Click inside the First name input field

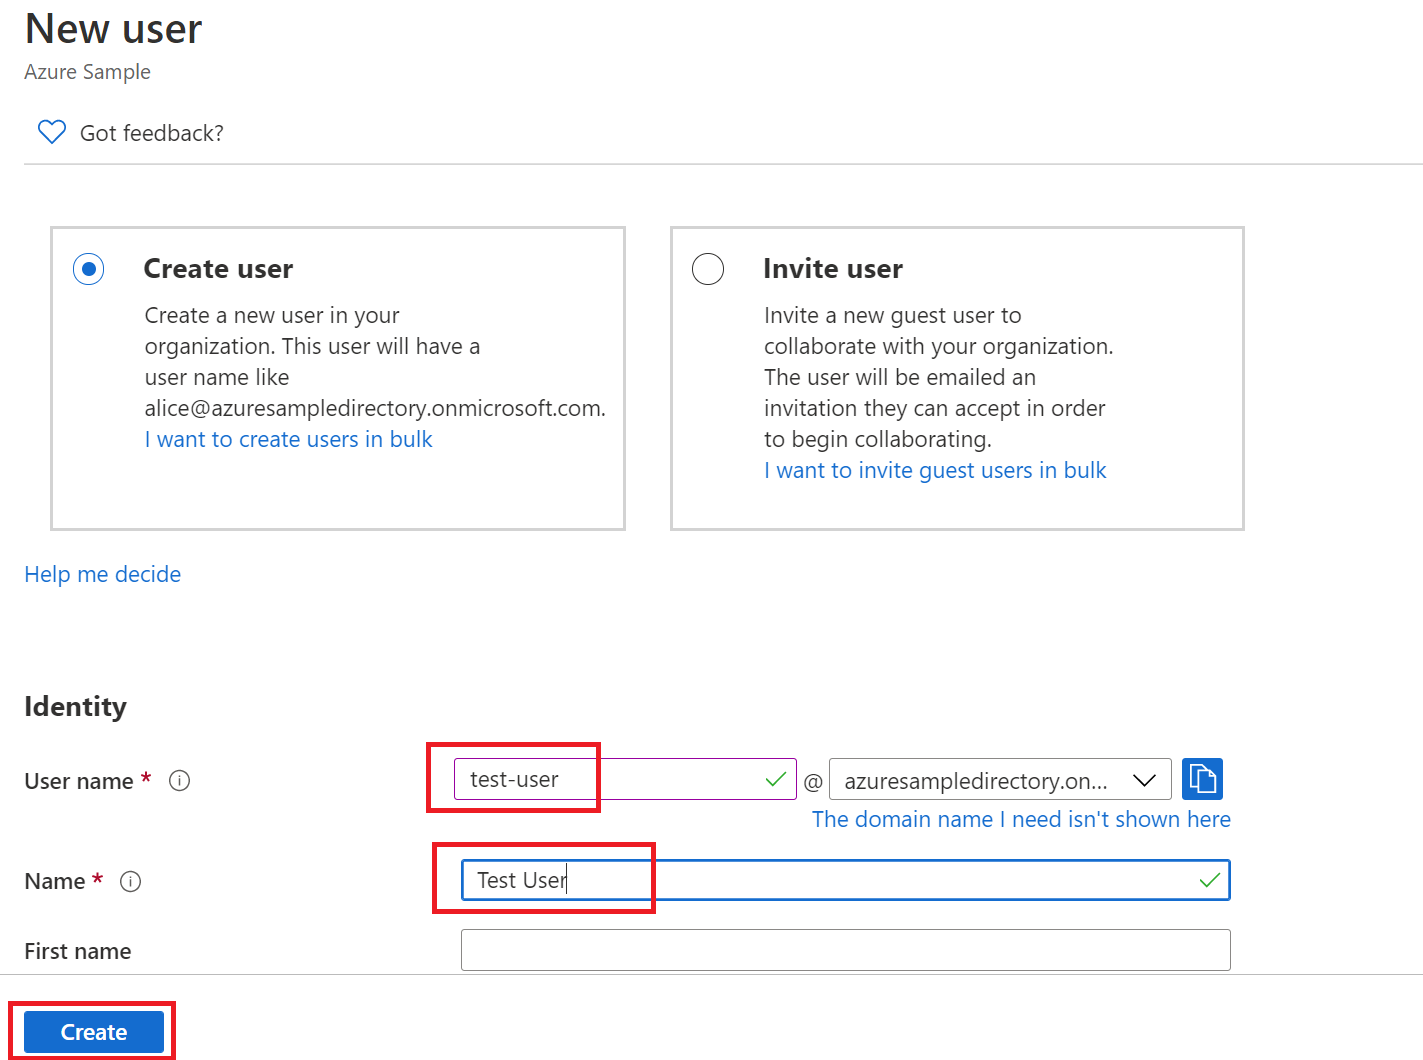click(x=845, y=949)
